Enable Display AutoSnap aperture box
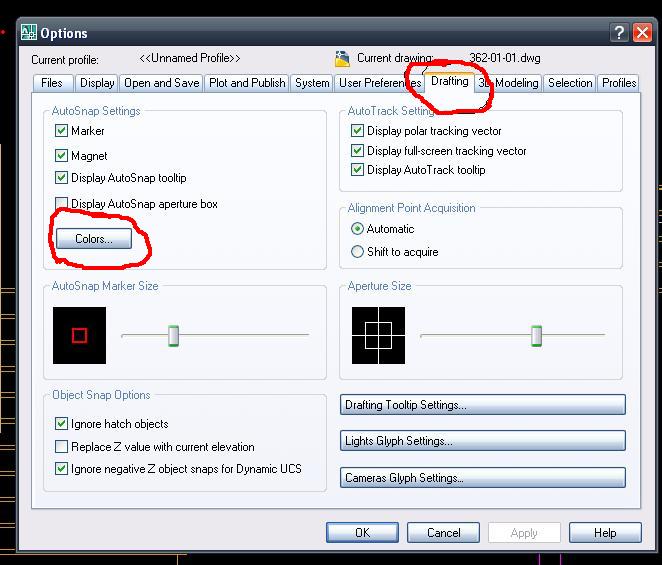 (61, 203)
